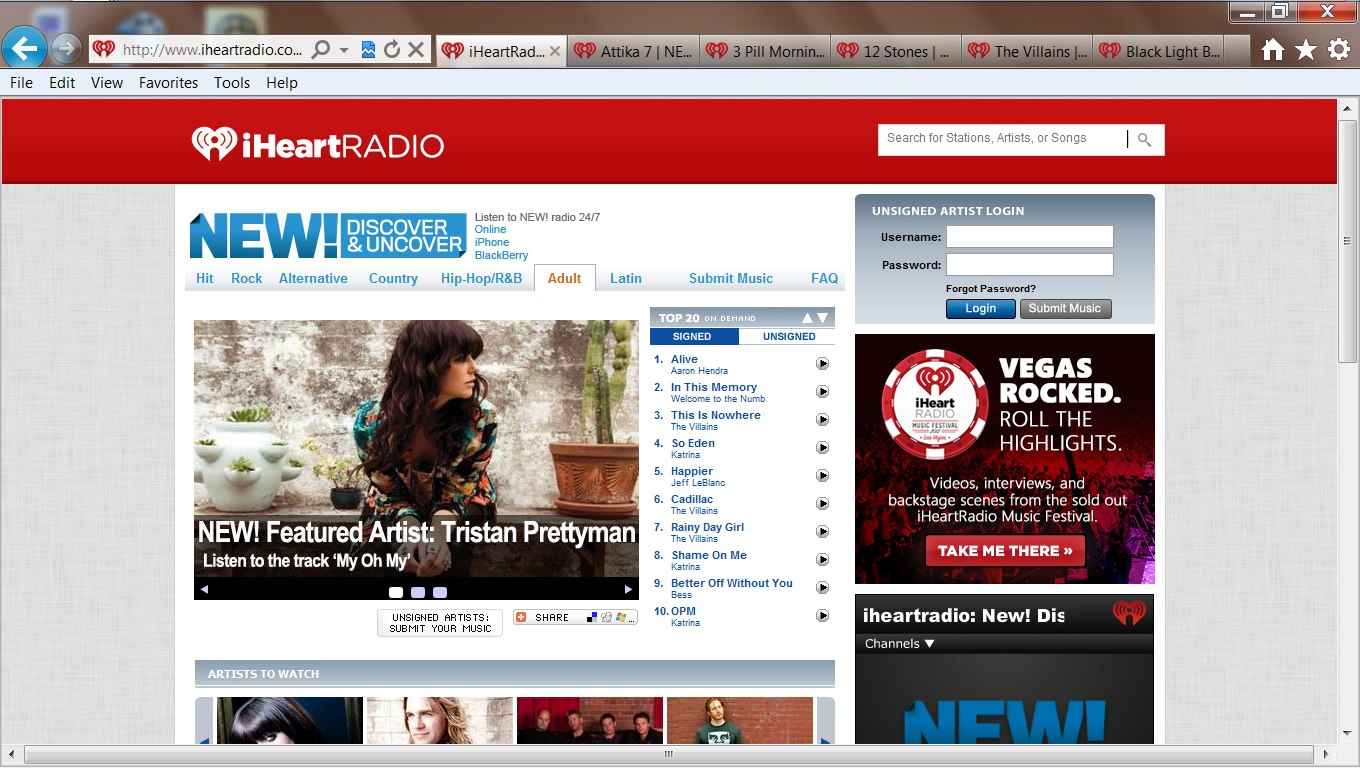Click the search magnifier icon in header
The width and height of the screenshot is (1360, 768).
[x=1145, y=140]
